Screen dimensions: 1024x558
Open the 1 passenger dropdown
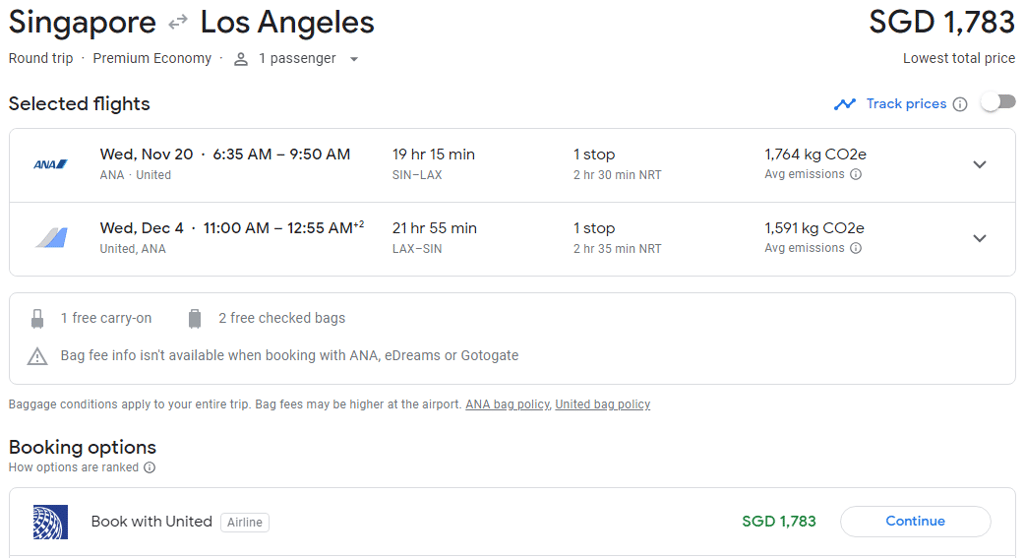(297, 59)
